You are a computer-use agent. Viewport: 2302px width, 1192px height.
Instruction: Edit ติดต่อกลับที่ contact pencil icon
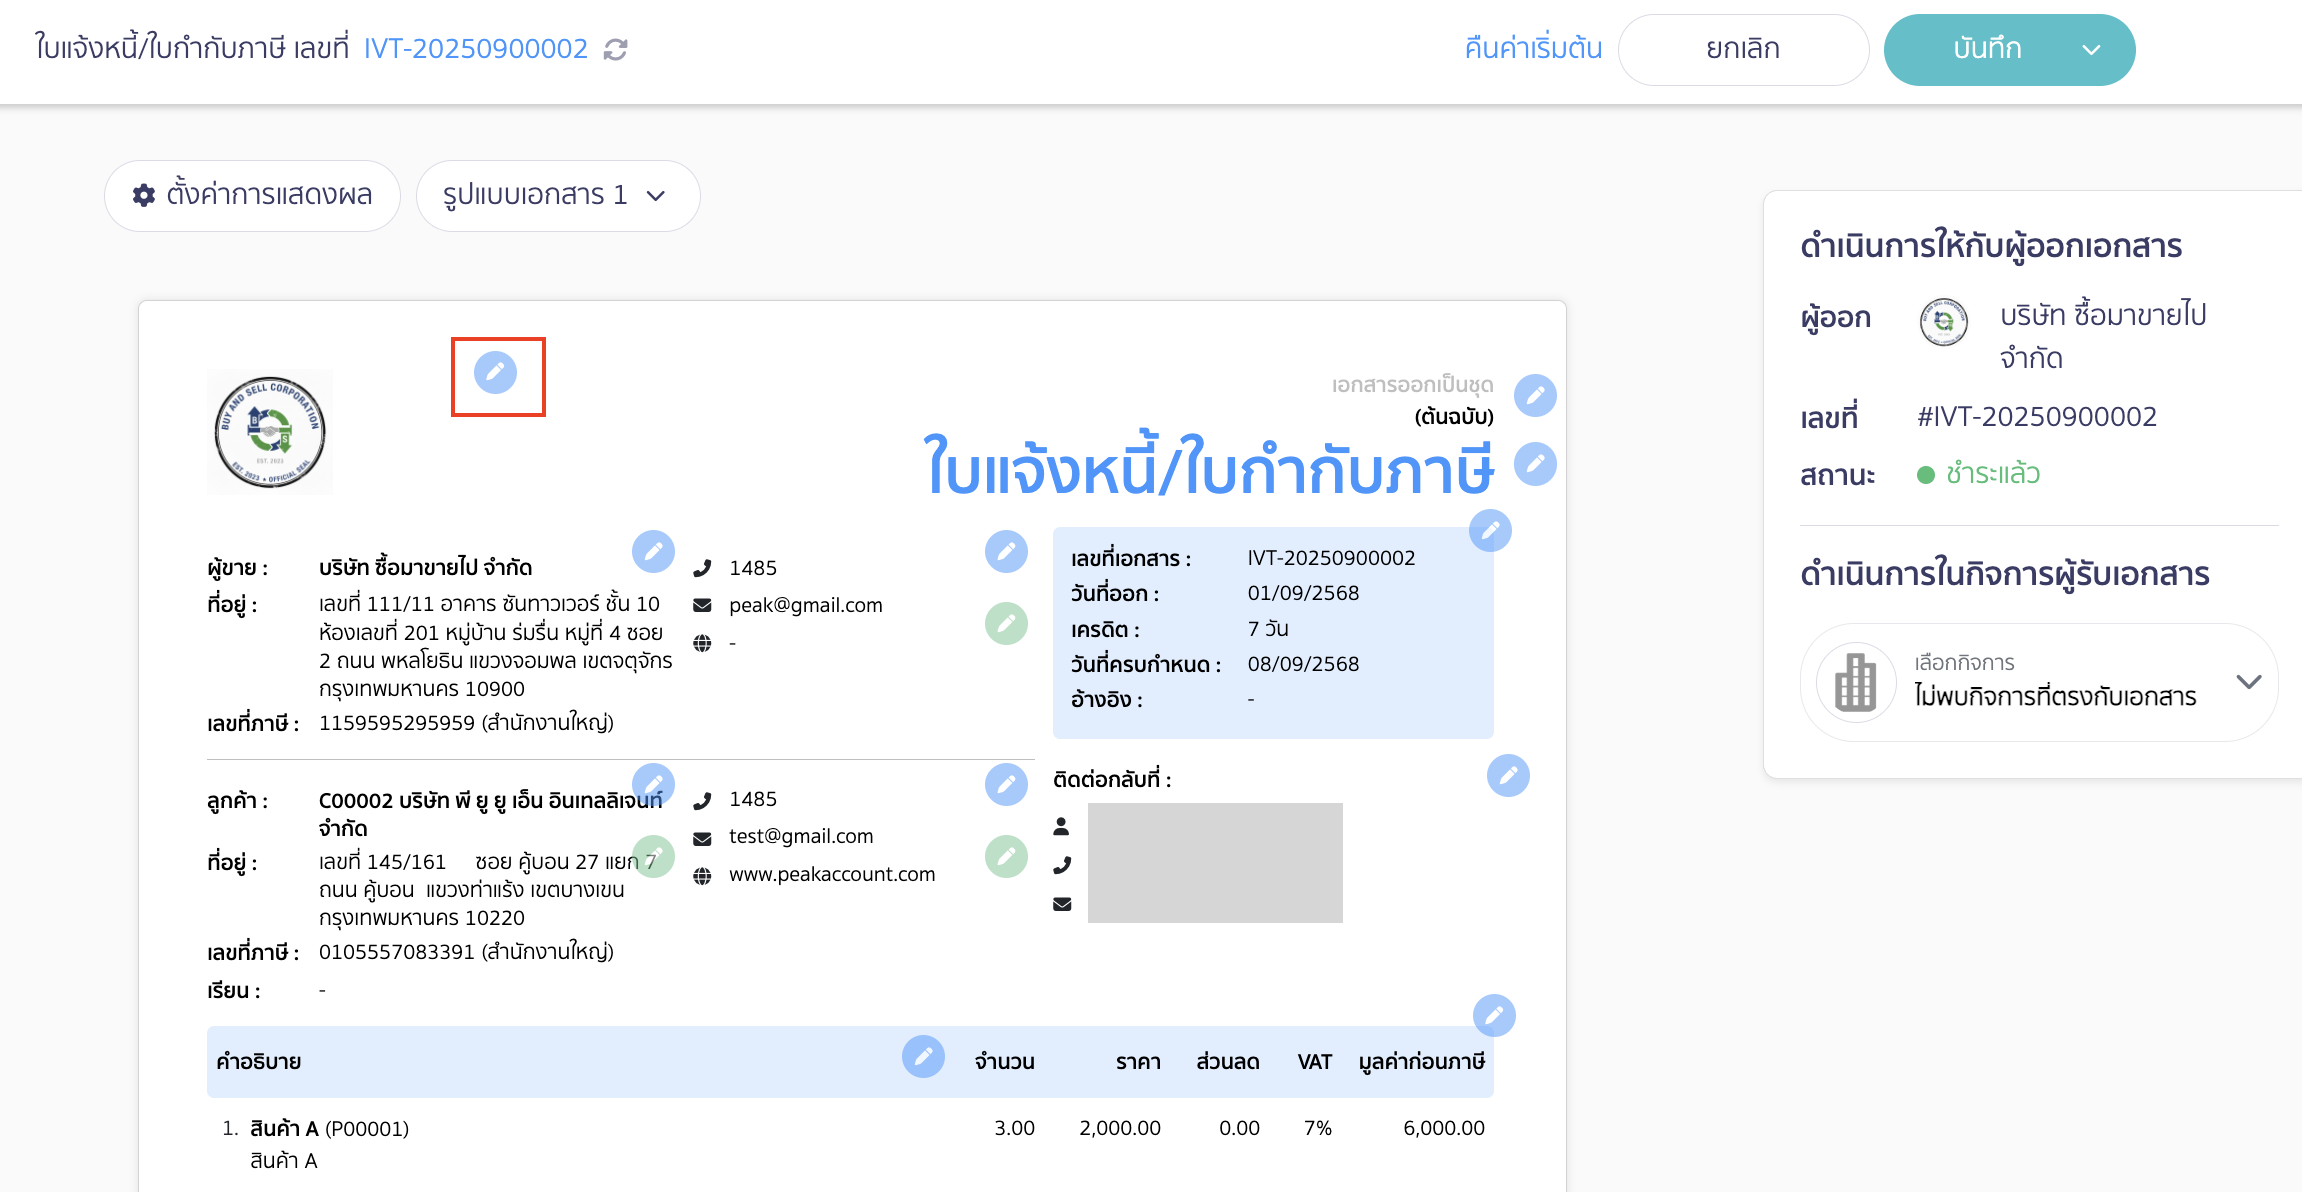(x=1509, y=775)
